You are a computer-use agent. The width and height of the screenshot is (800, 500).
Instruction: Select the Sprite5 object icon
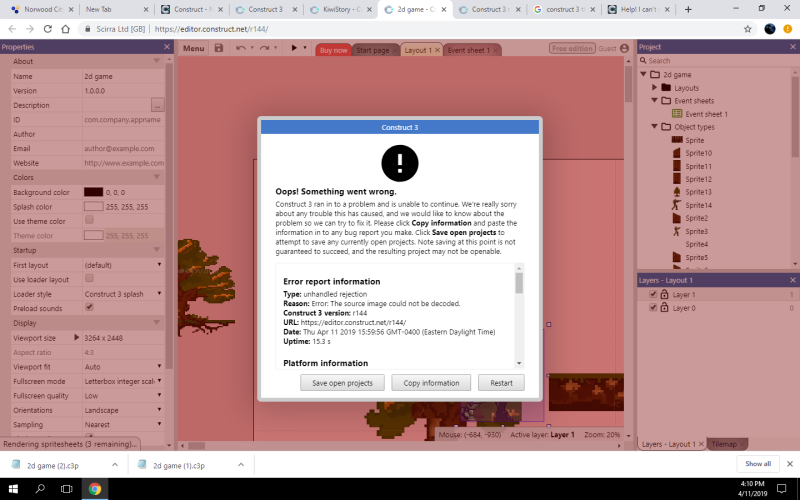pyautogui.click(x=677, y=257)
